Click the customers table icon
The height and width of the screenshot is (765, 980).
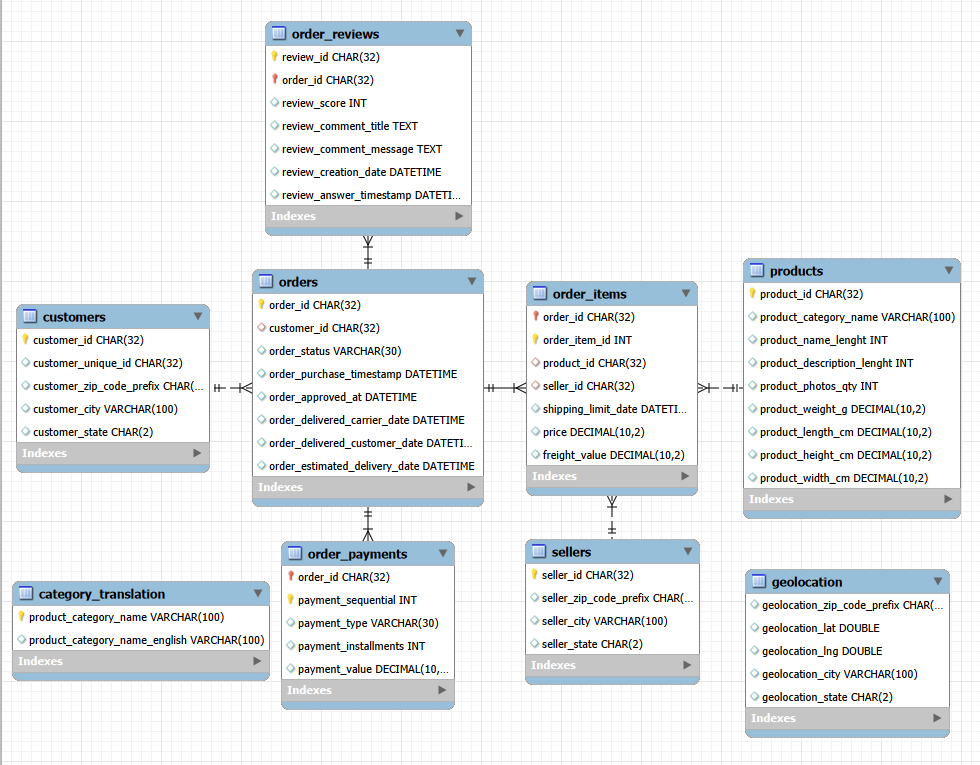29,316
